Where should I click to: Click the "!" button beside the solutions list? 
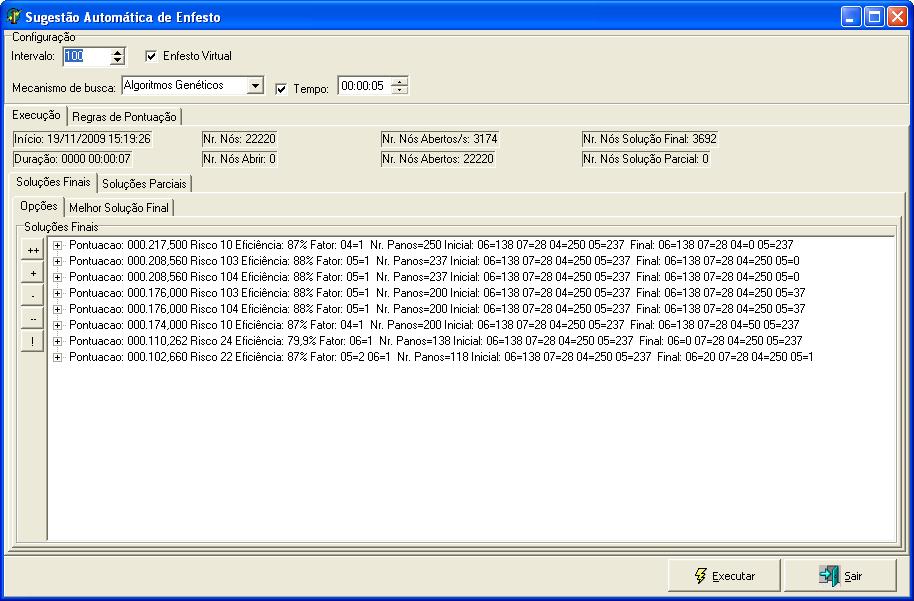tap(33, 341)
